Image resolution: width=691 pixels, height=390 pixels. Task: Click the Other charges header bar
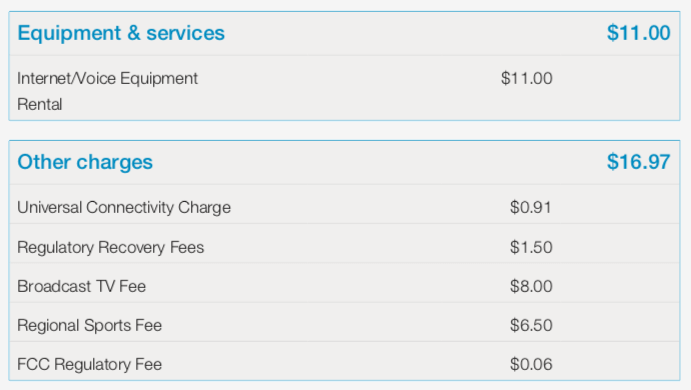click(344, 163)
